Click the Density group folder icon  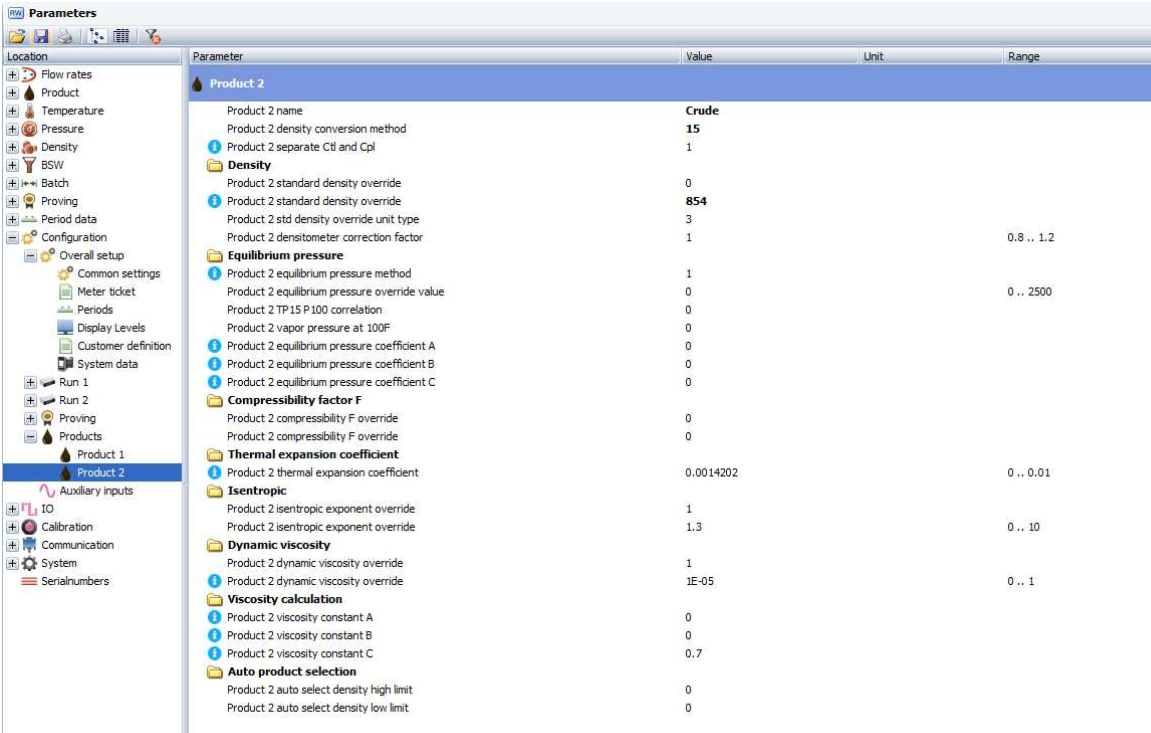click(x=214, y=165)
